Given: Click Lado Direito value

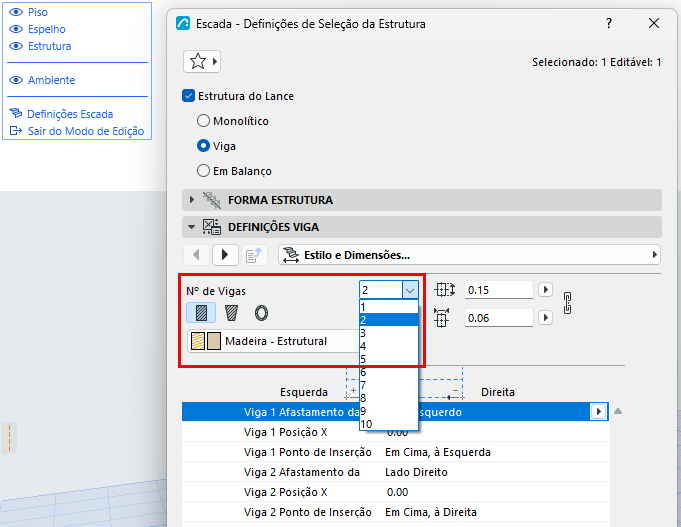Looking at the screenshot, I should [416, 472].
